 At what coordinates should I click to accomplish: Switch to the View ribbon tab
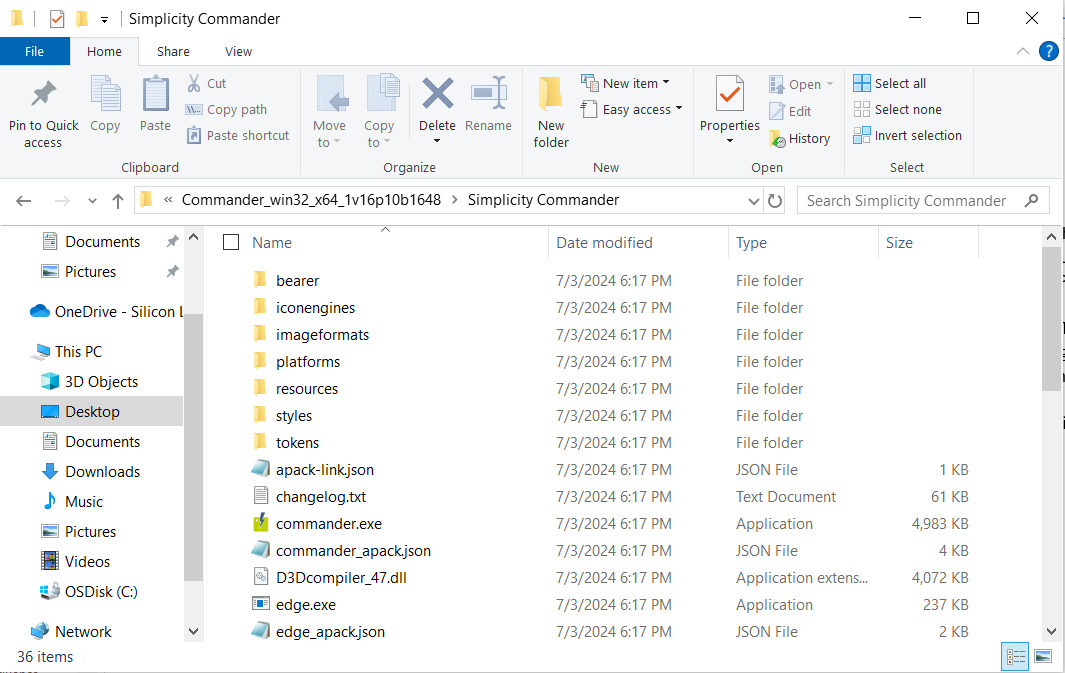pyautogui.click(x=238, y=52)
